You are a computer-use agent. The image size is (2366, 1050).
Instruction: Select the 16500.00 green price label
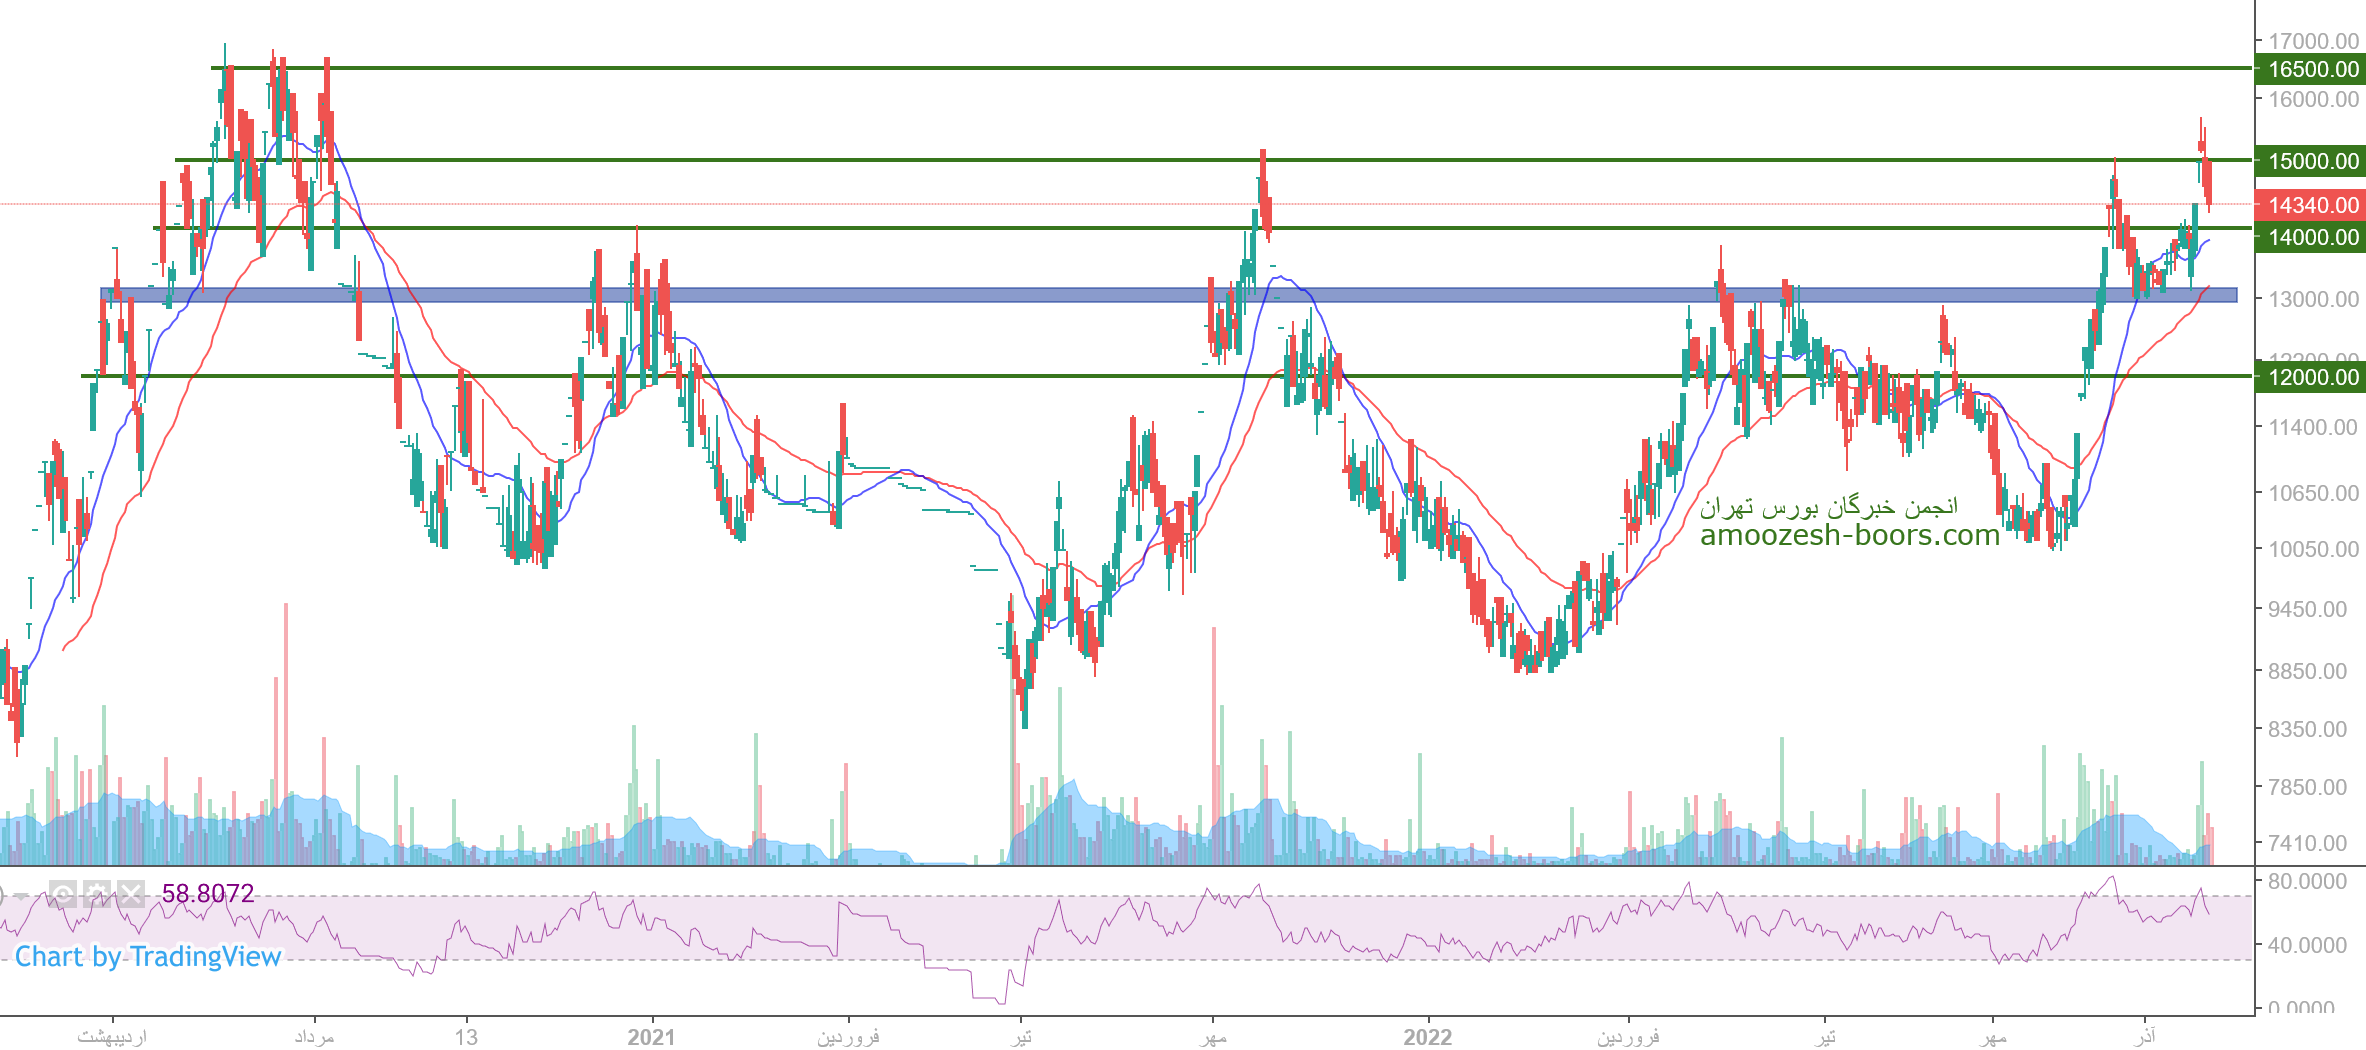(2312, 69)
